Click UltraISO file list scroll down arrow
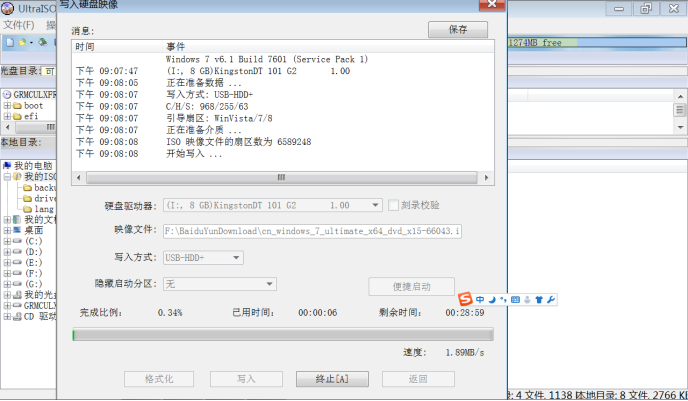The width and height of the screenshot is (688, 401). (680, 128)
